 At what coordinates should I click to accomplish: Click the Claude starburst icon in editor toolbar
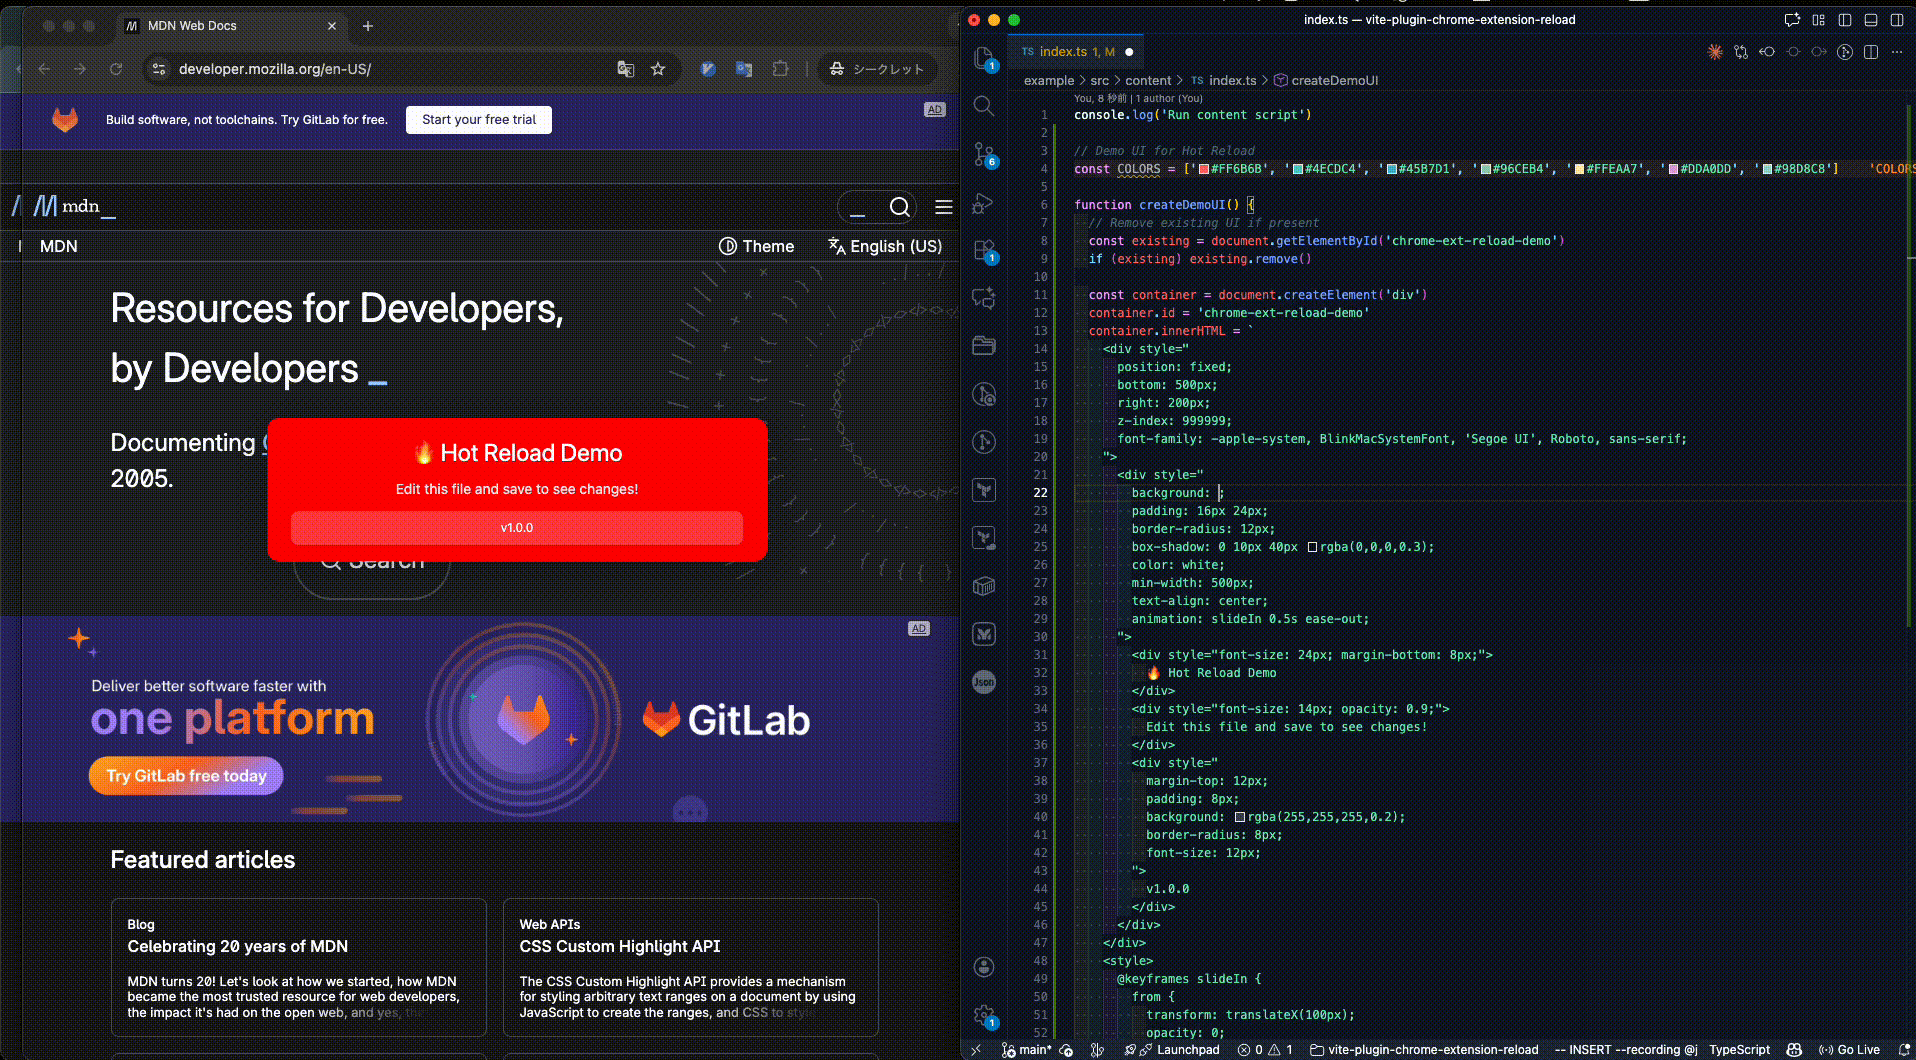click(x=1715, y=52)
